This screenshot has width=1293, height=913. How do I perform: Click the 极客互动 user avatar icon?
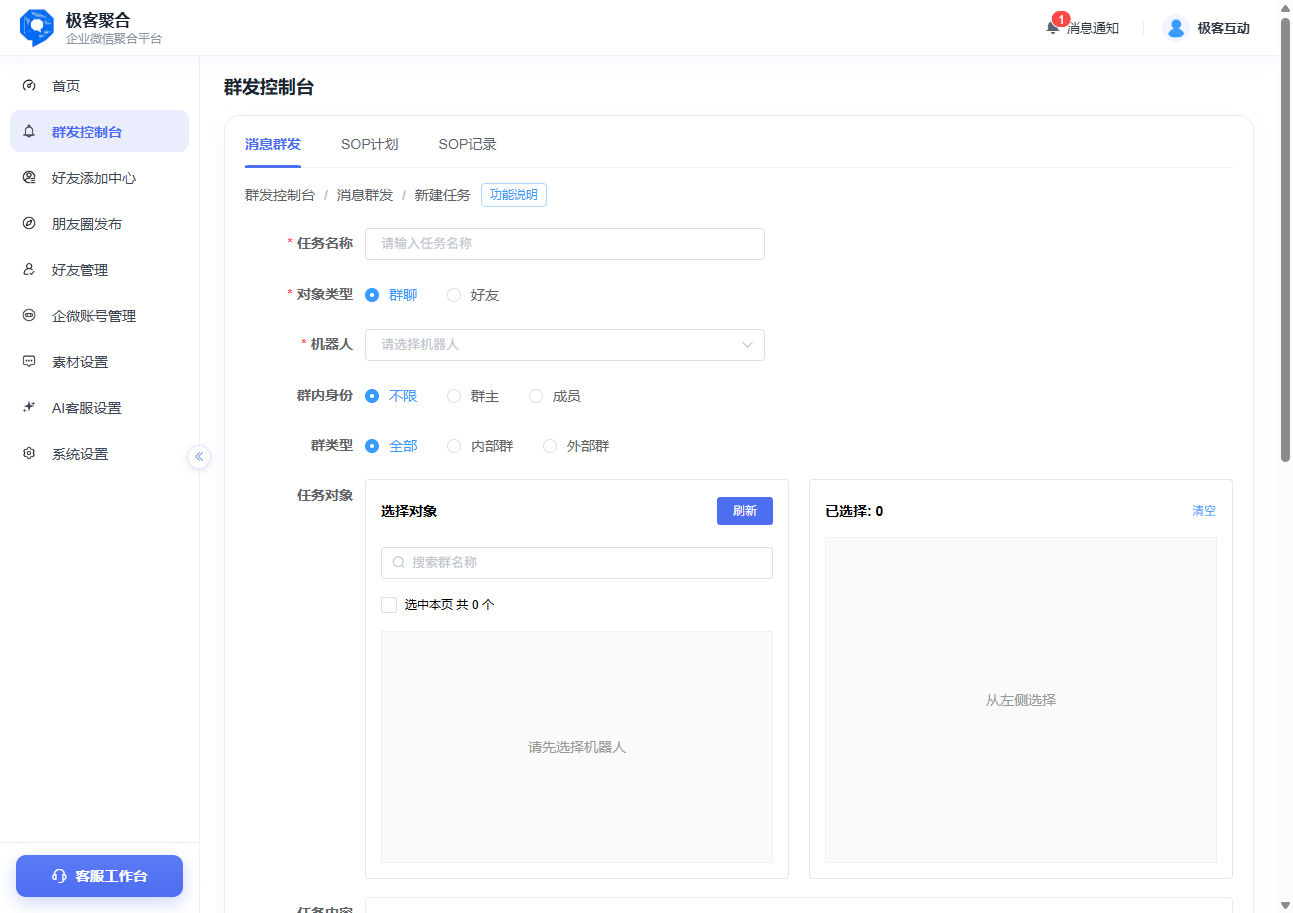point(1176,28)
